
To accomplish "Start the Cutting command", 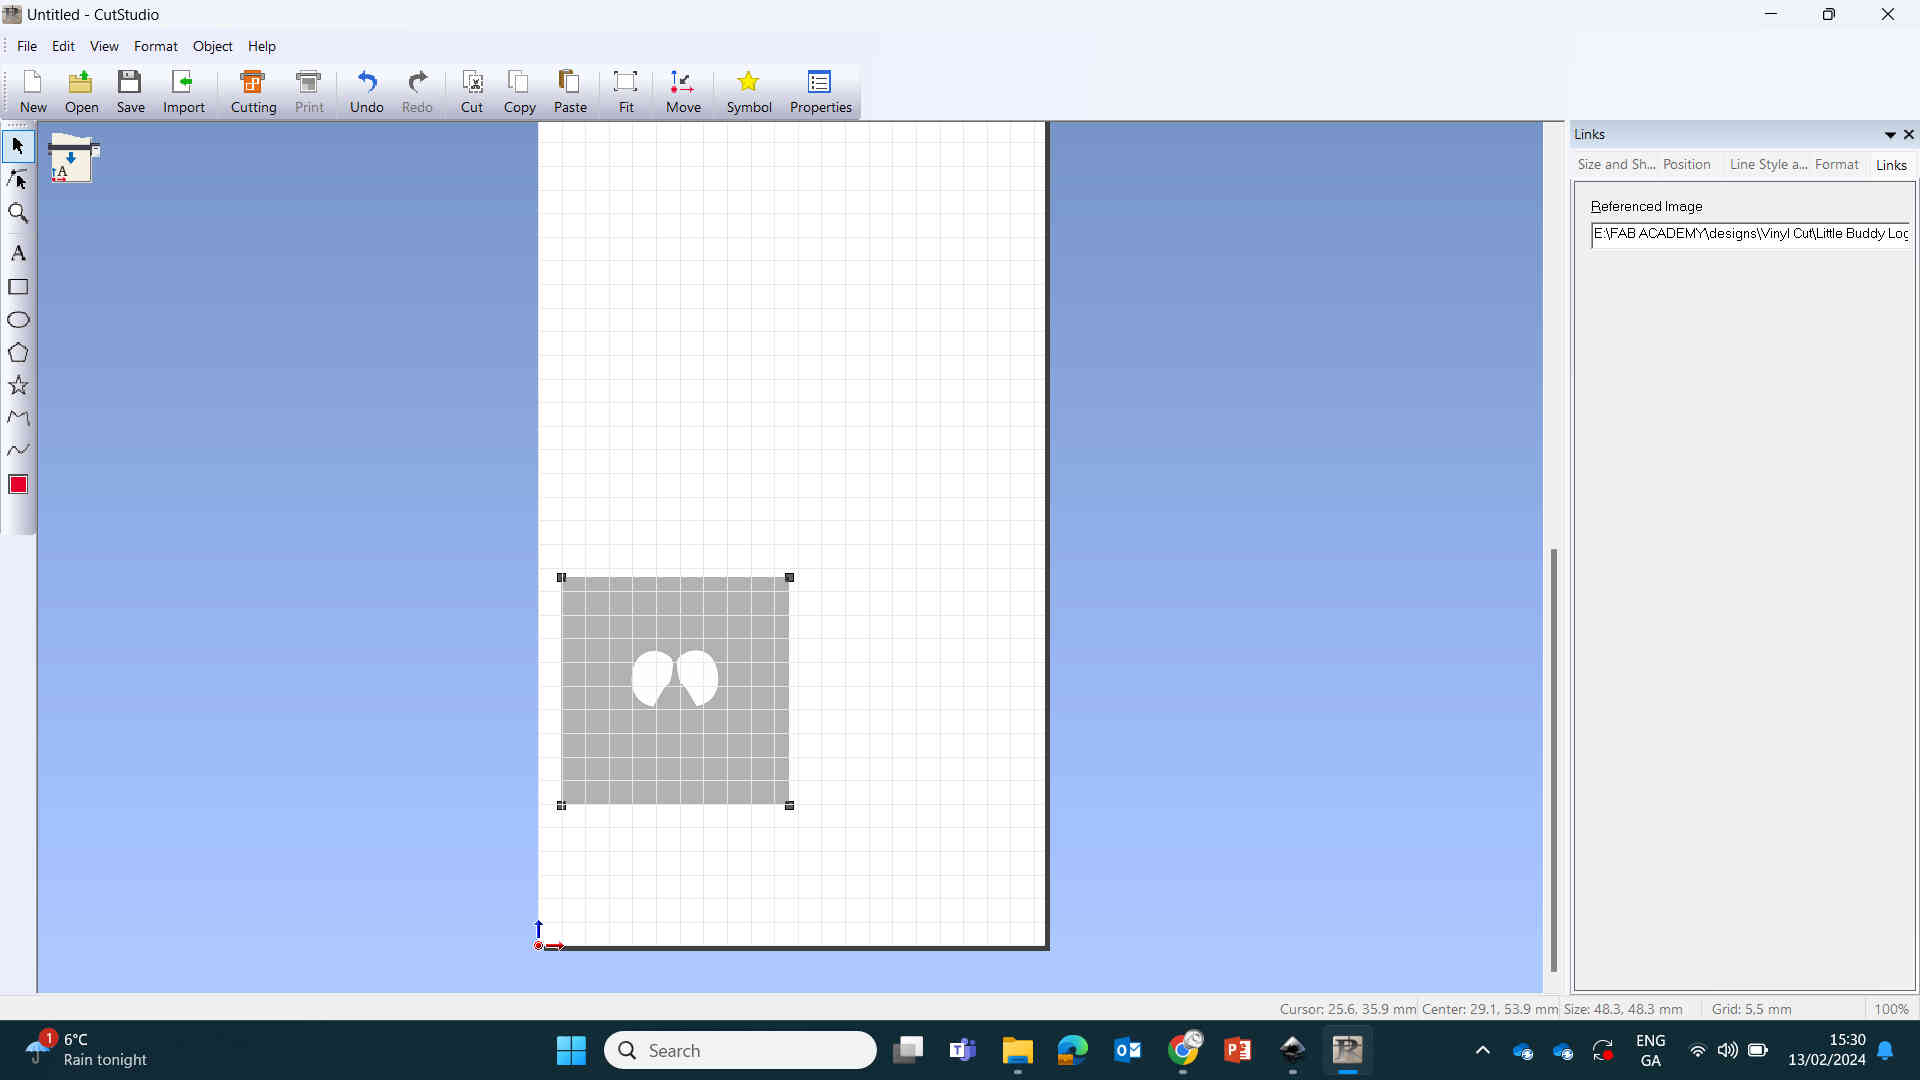I will click(253, 92).
